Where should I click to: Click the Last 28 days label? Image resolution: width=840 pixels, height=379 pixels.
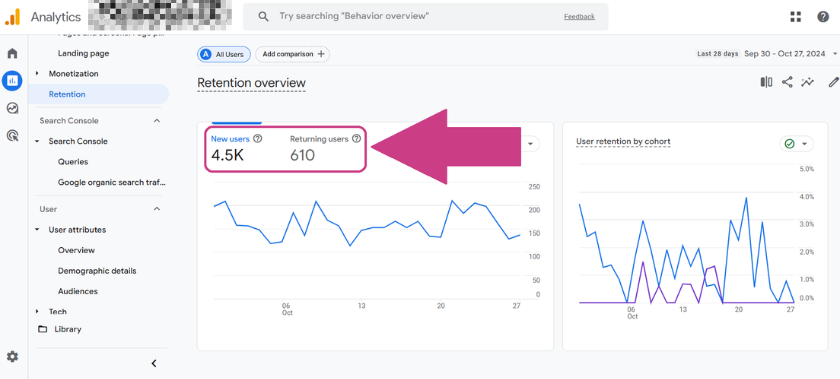coord(717,54)
